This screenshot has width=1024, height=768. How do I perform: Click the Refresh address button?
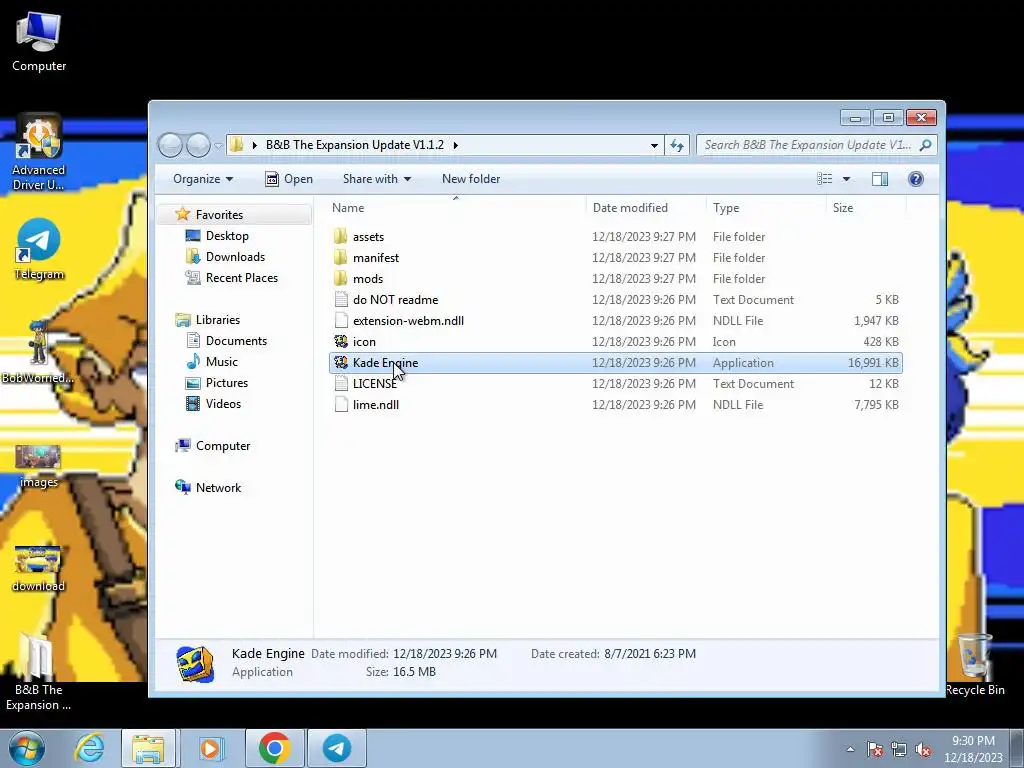click(x=677, y=145)
